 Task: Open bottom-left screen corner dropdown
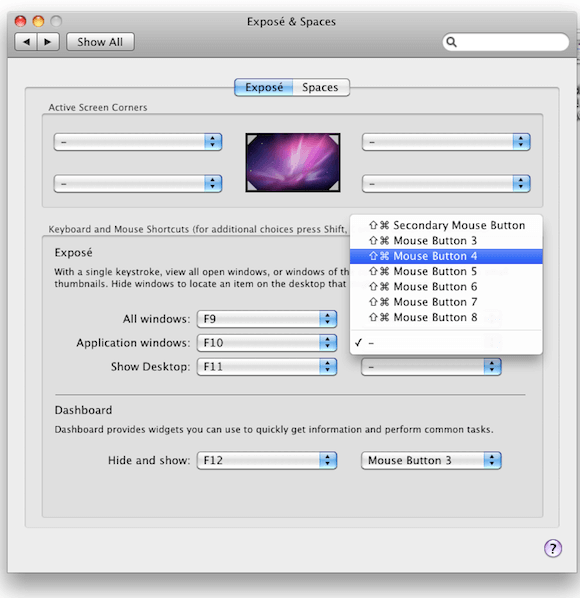(x=138, y=183)
